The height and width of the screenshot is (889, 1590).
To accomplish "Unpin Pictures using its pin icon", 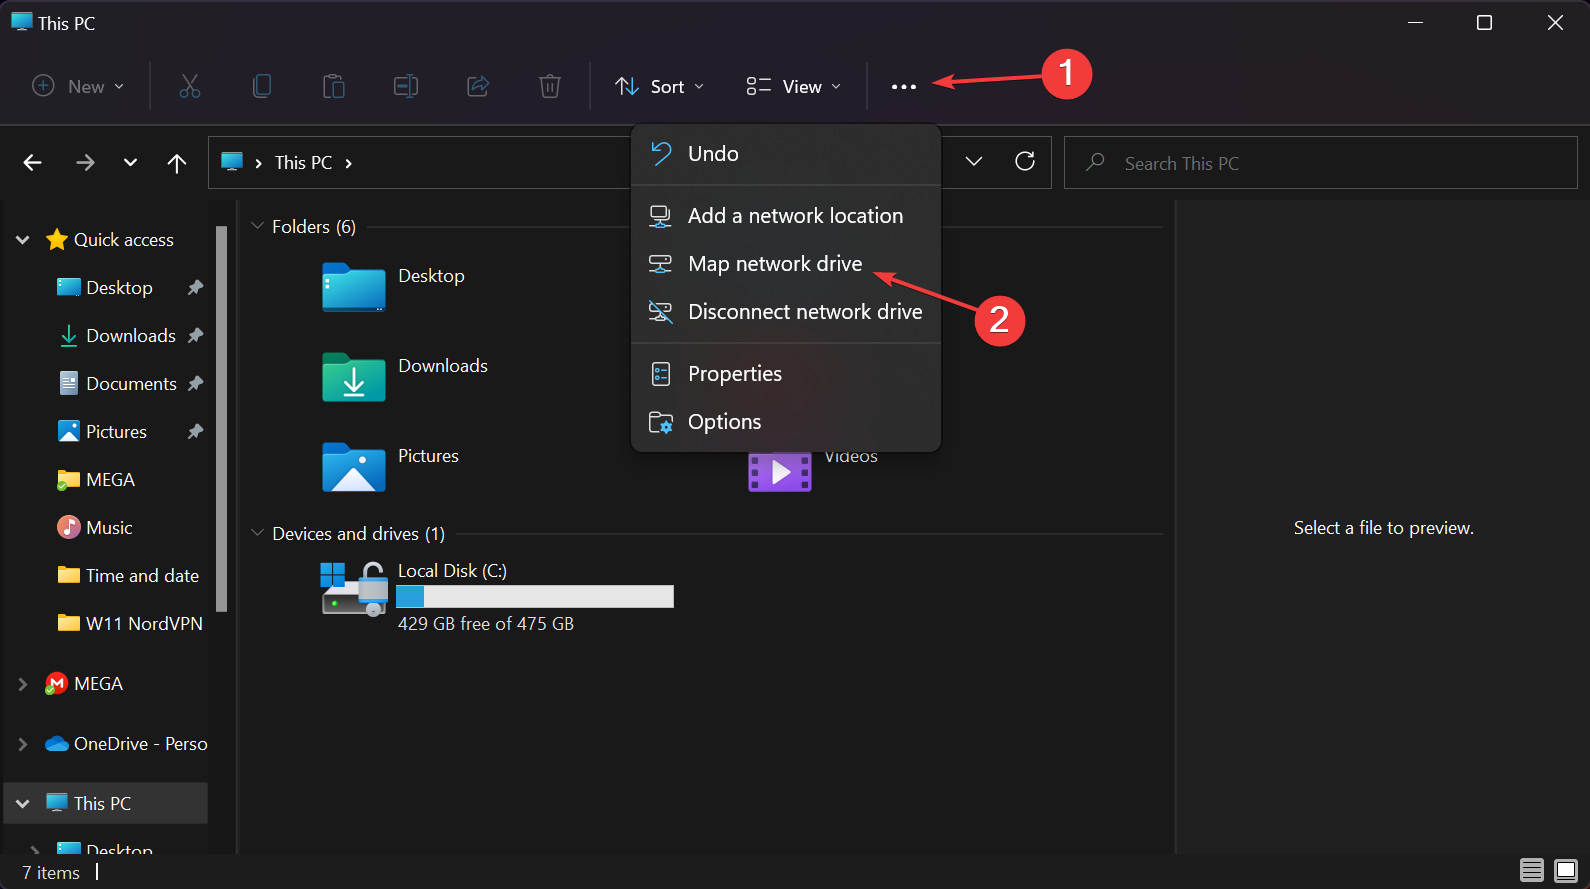I will [x=195, y=432].
